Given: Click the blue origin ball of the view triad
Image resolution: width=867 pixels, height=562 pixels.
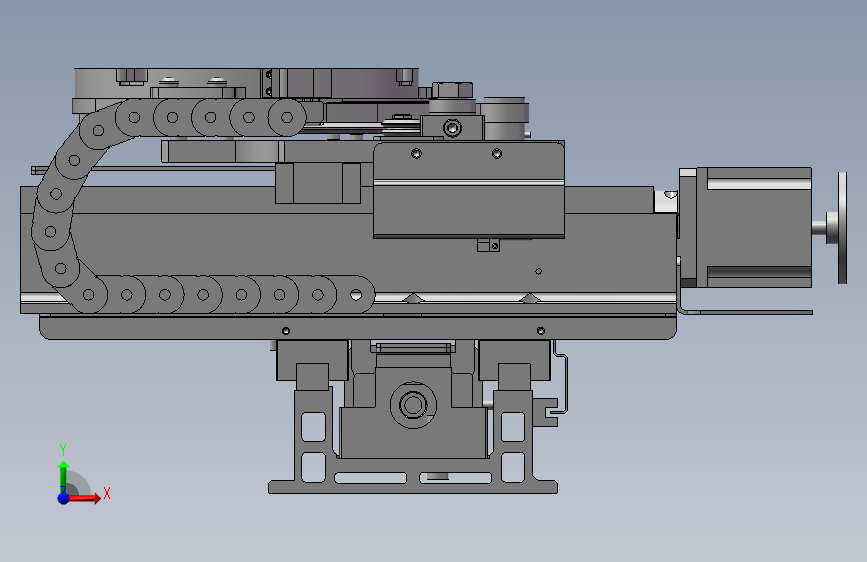Looking at the screenshot, I should tap(64, 498).
